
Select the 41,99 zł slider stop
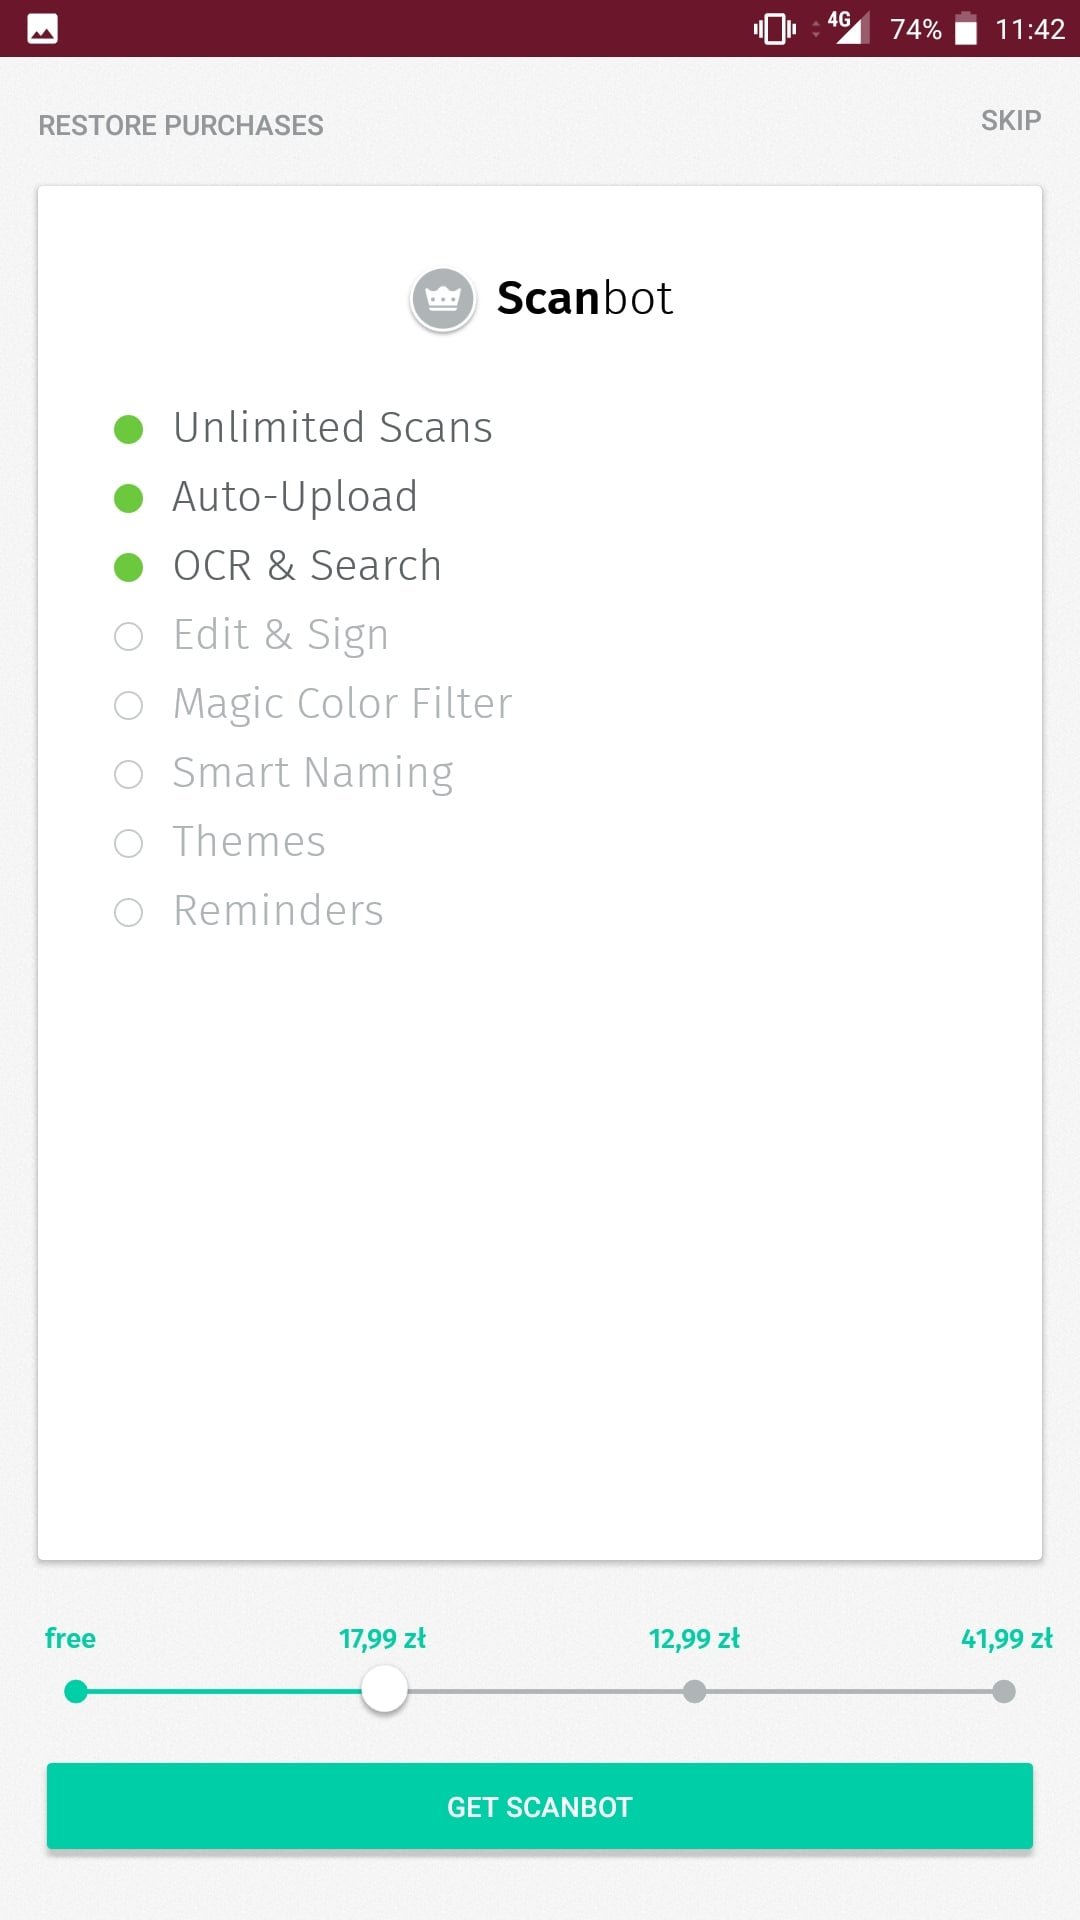coord(1004,1691)
